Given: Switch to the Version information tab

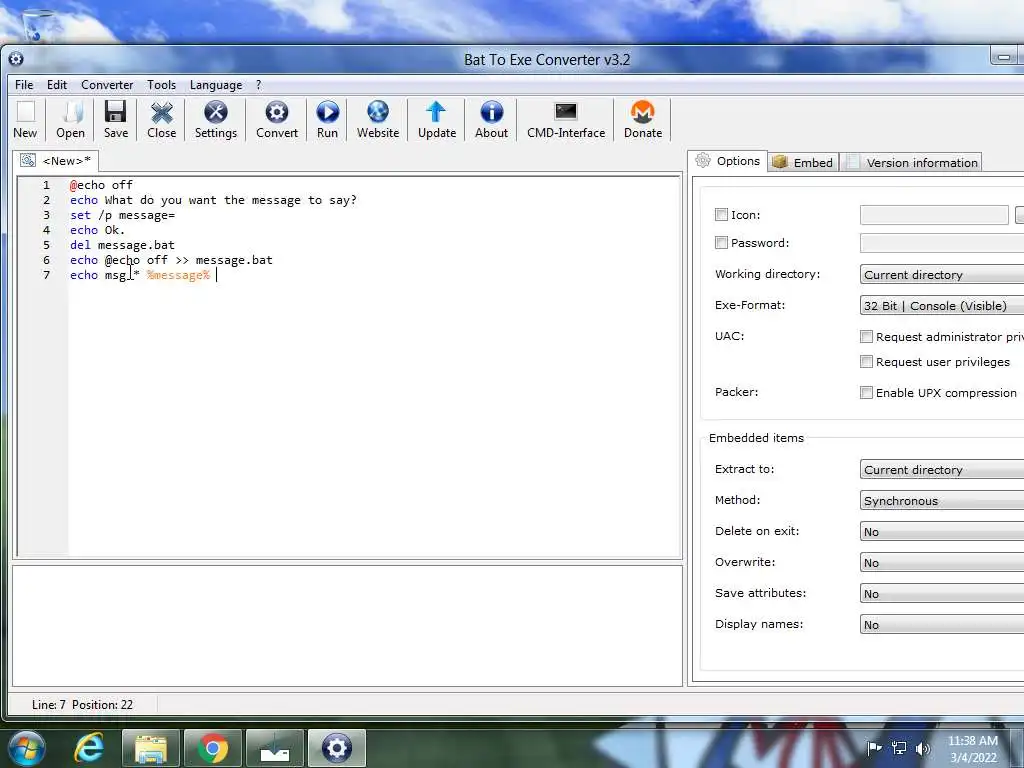Looking at the screenshot, I should pyautogui.click(x=912, y=162).
